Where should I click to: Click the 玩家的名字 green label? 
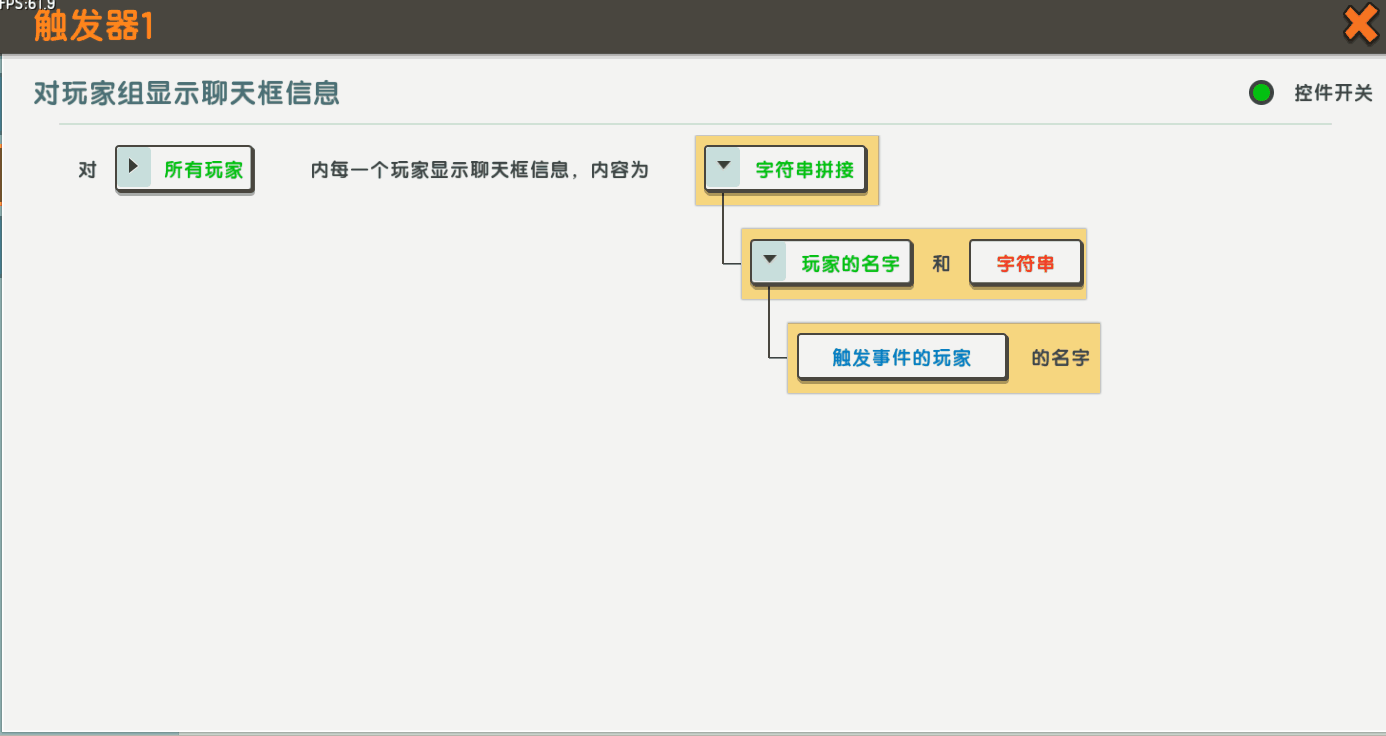tap(850, 264)
